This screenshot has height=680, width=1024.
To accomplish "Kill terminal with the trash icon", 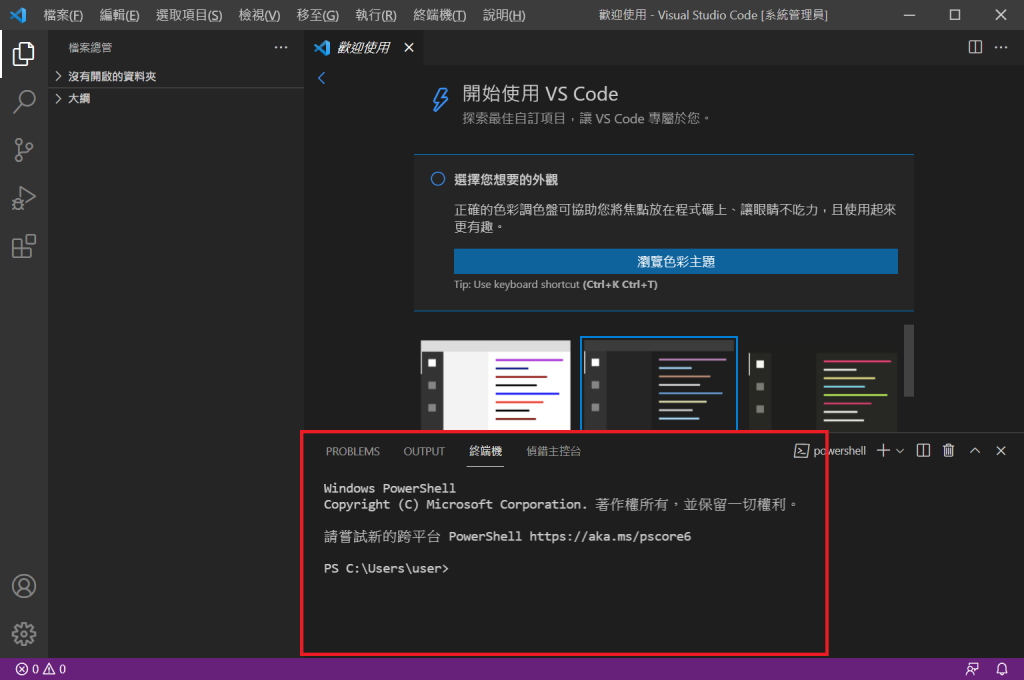I will [949, 451].
